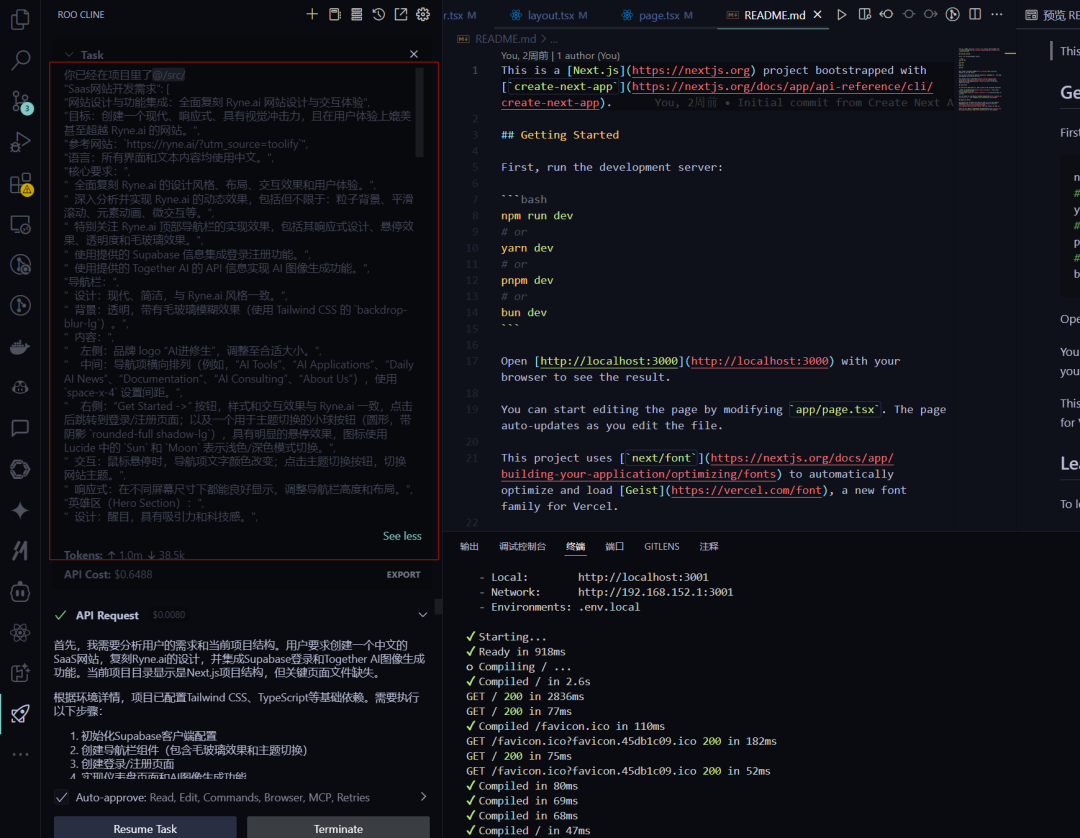Open the chat speech-bubble view
This screenshot has height=838, width=1080.
[20, 428]
